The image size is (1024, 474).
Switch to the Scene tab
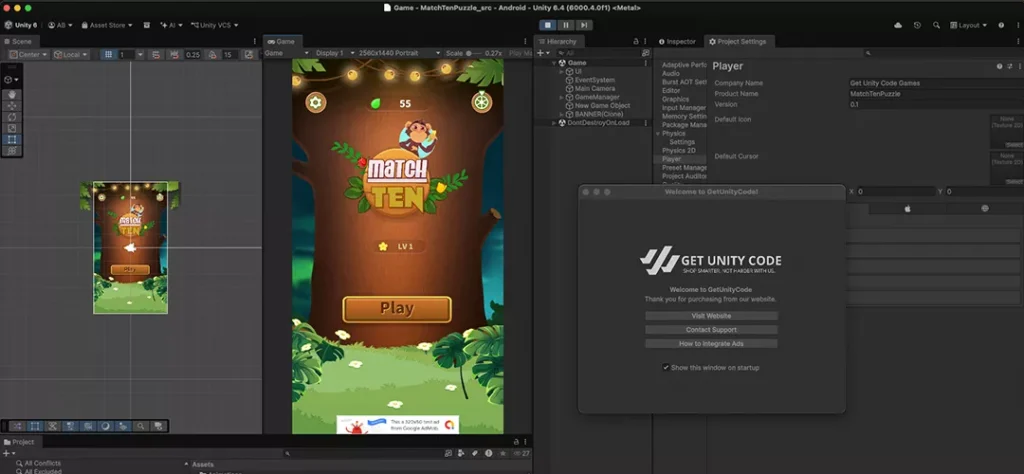(x=18, y=41)
